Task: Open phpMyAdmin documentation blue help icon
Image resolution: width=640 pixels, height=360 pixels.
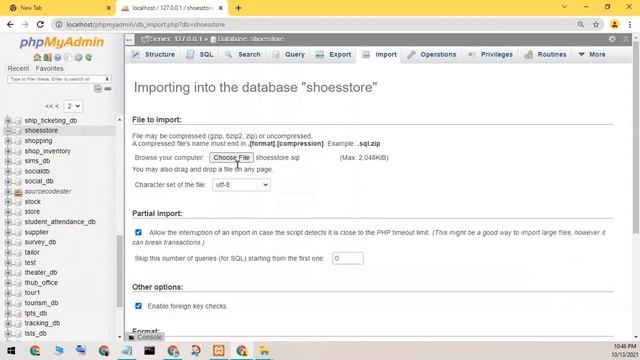Action: pyautogui.click(x=58, y=58)
